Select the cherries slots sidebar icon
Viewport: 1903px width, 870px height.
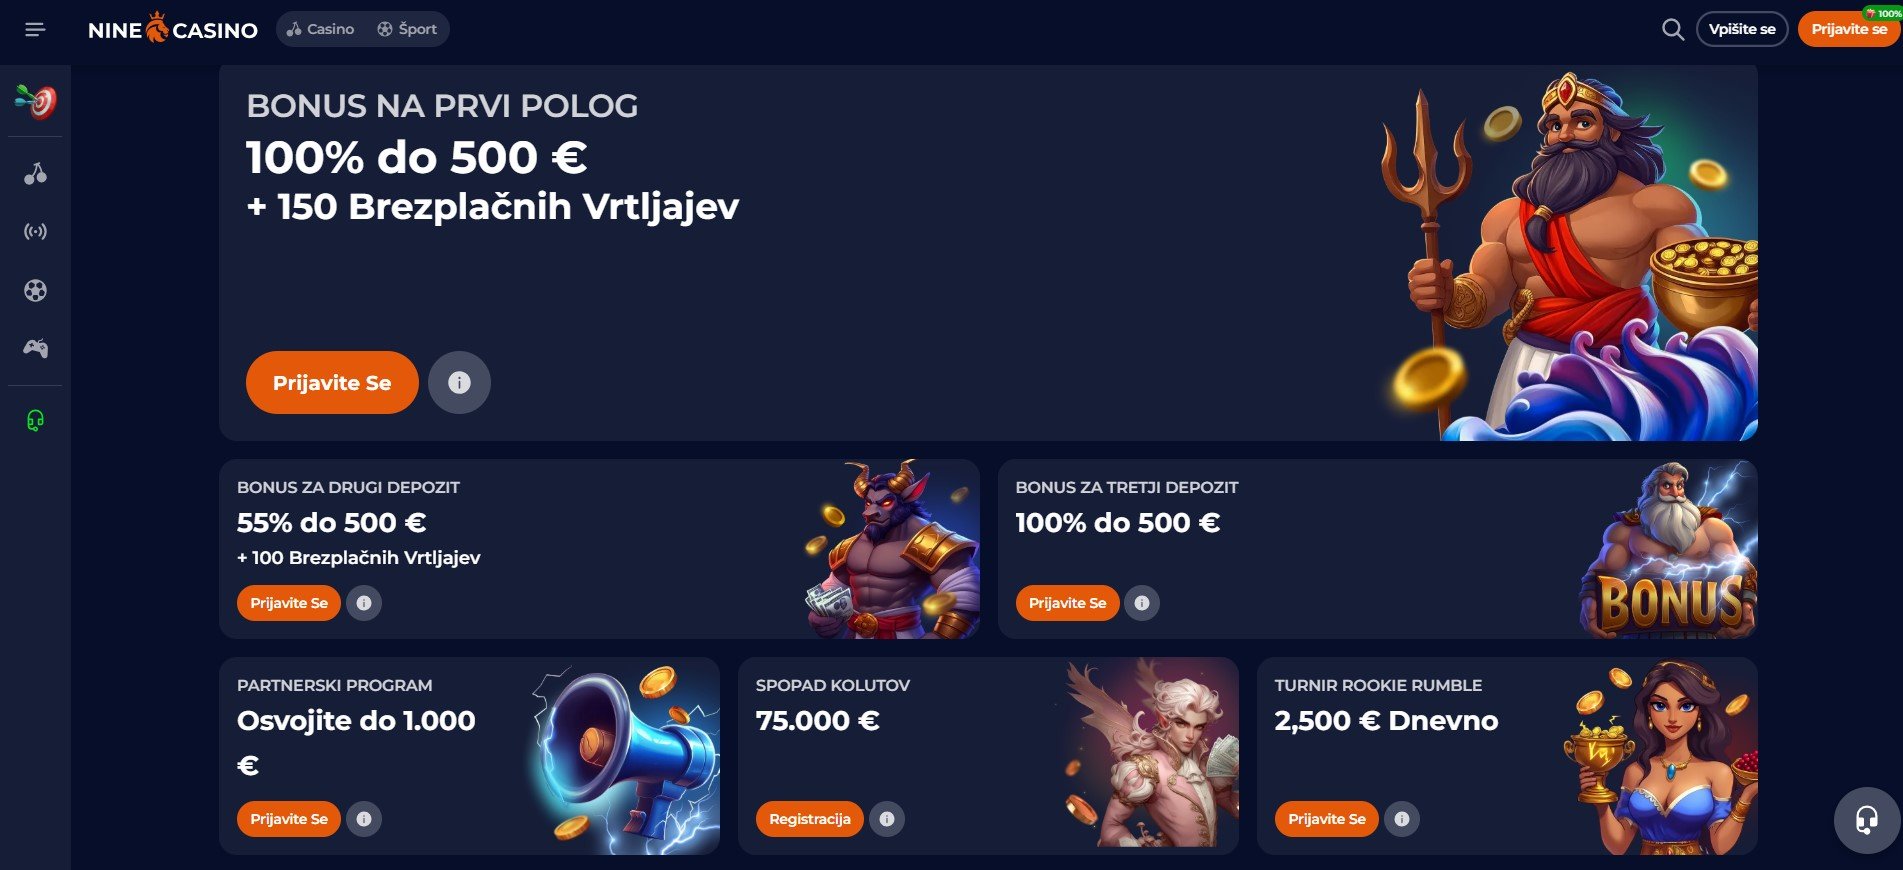[35, 174]
